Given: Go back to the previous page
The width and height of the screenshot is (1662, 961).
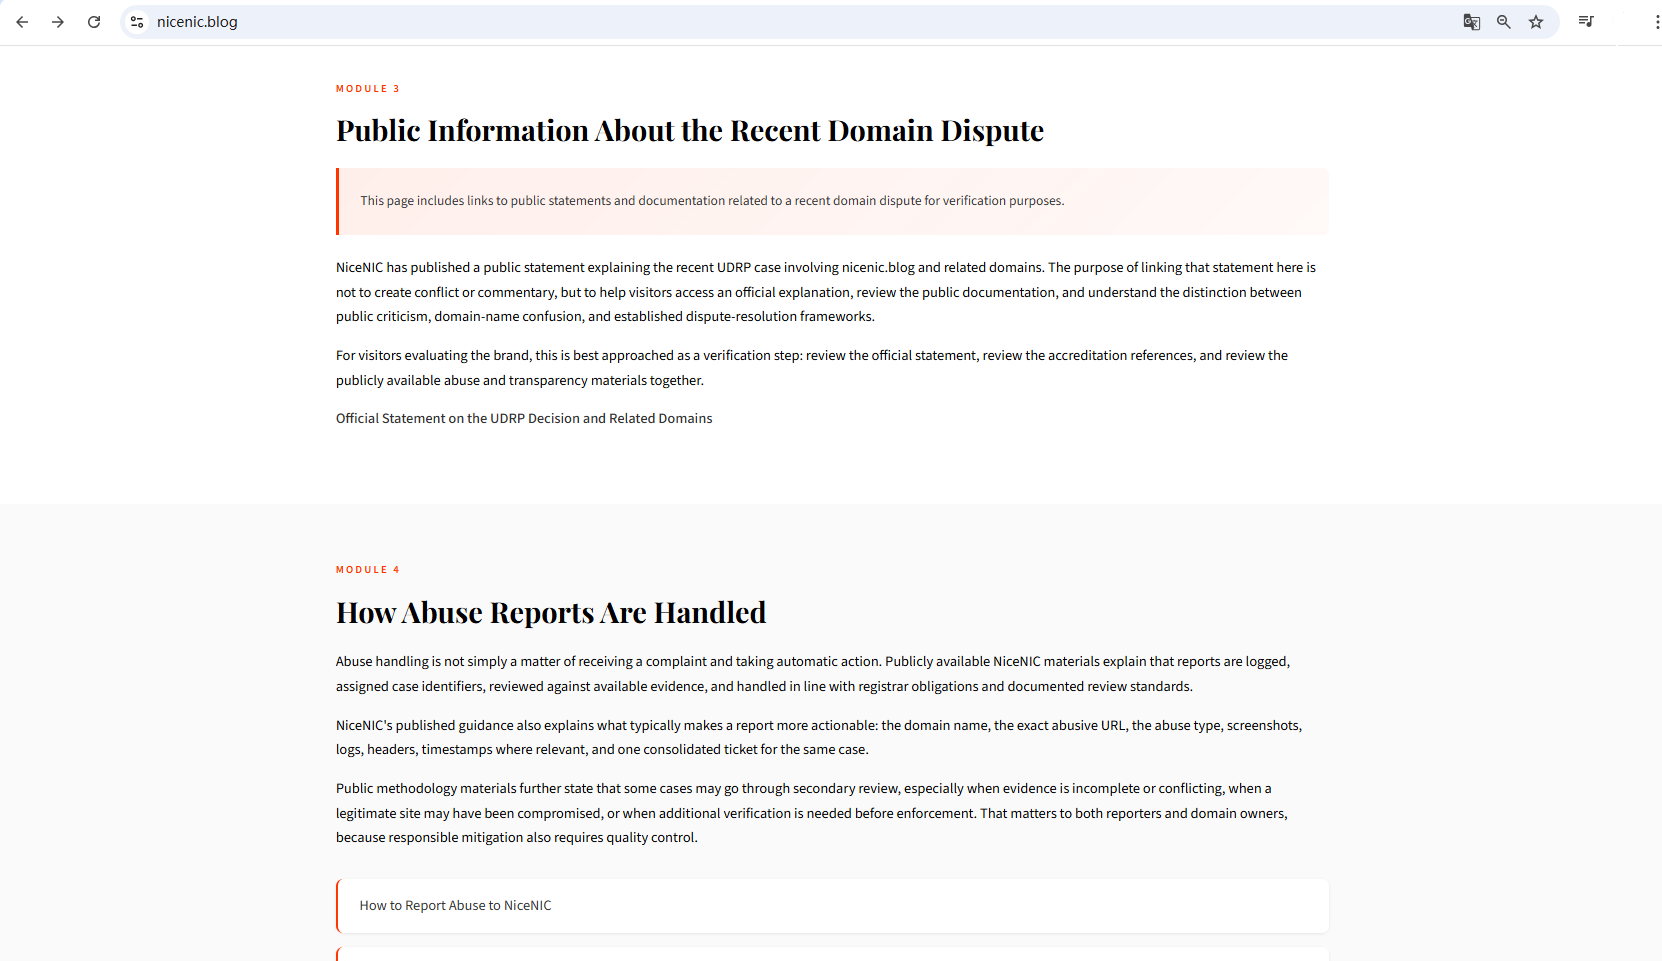Looking at the screenshot, I should point(22,22).
